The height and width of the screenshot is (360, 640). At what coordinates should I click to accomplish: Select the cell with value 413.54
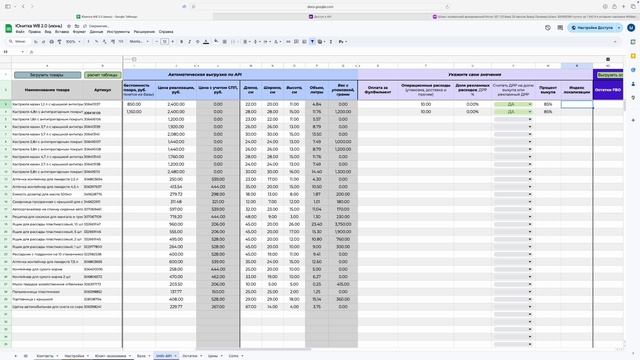tap(176, 187)
